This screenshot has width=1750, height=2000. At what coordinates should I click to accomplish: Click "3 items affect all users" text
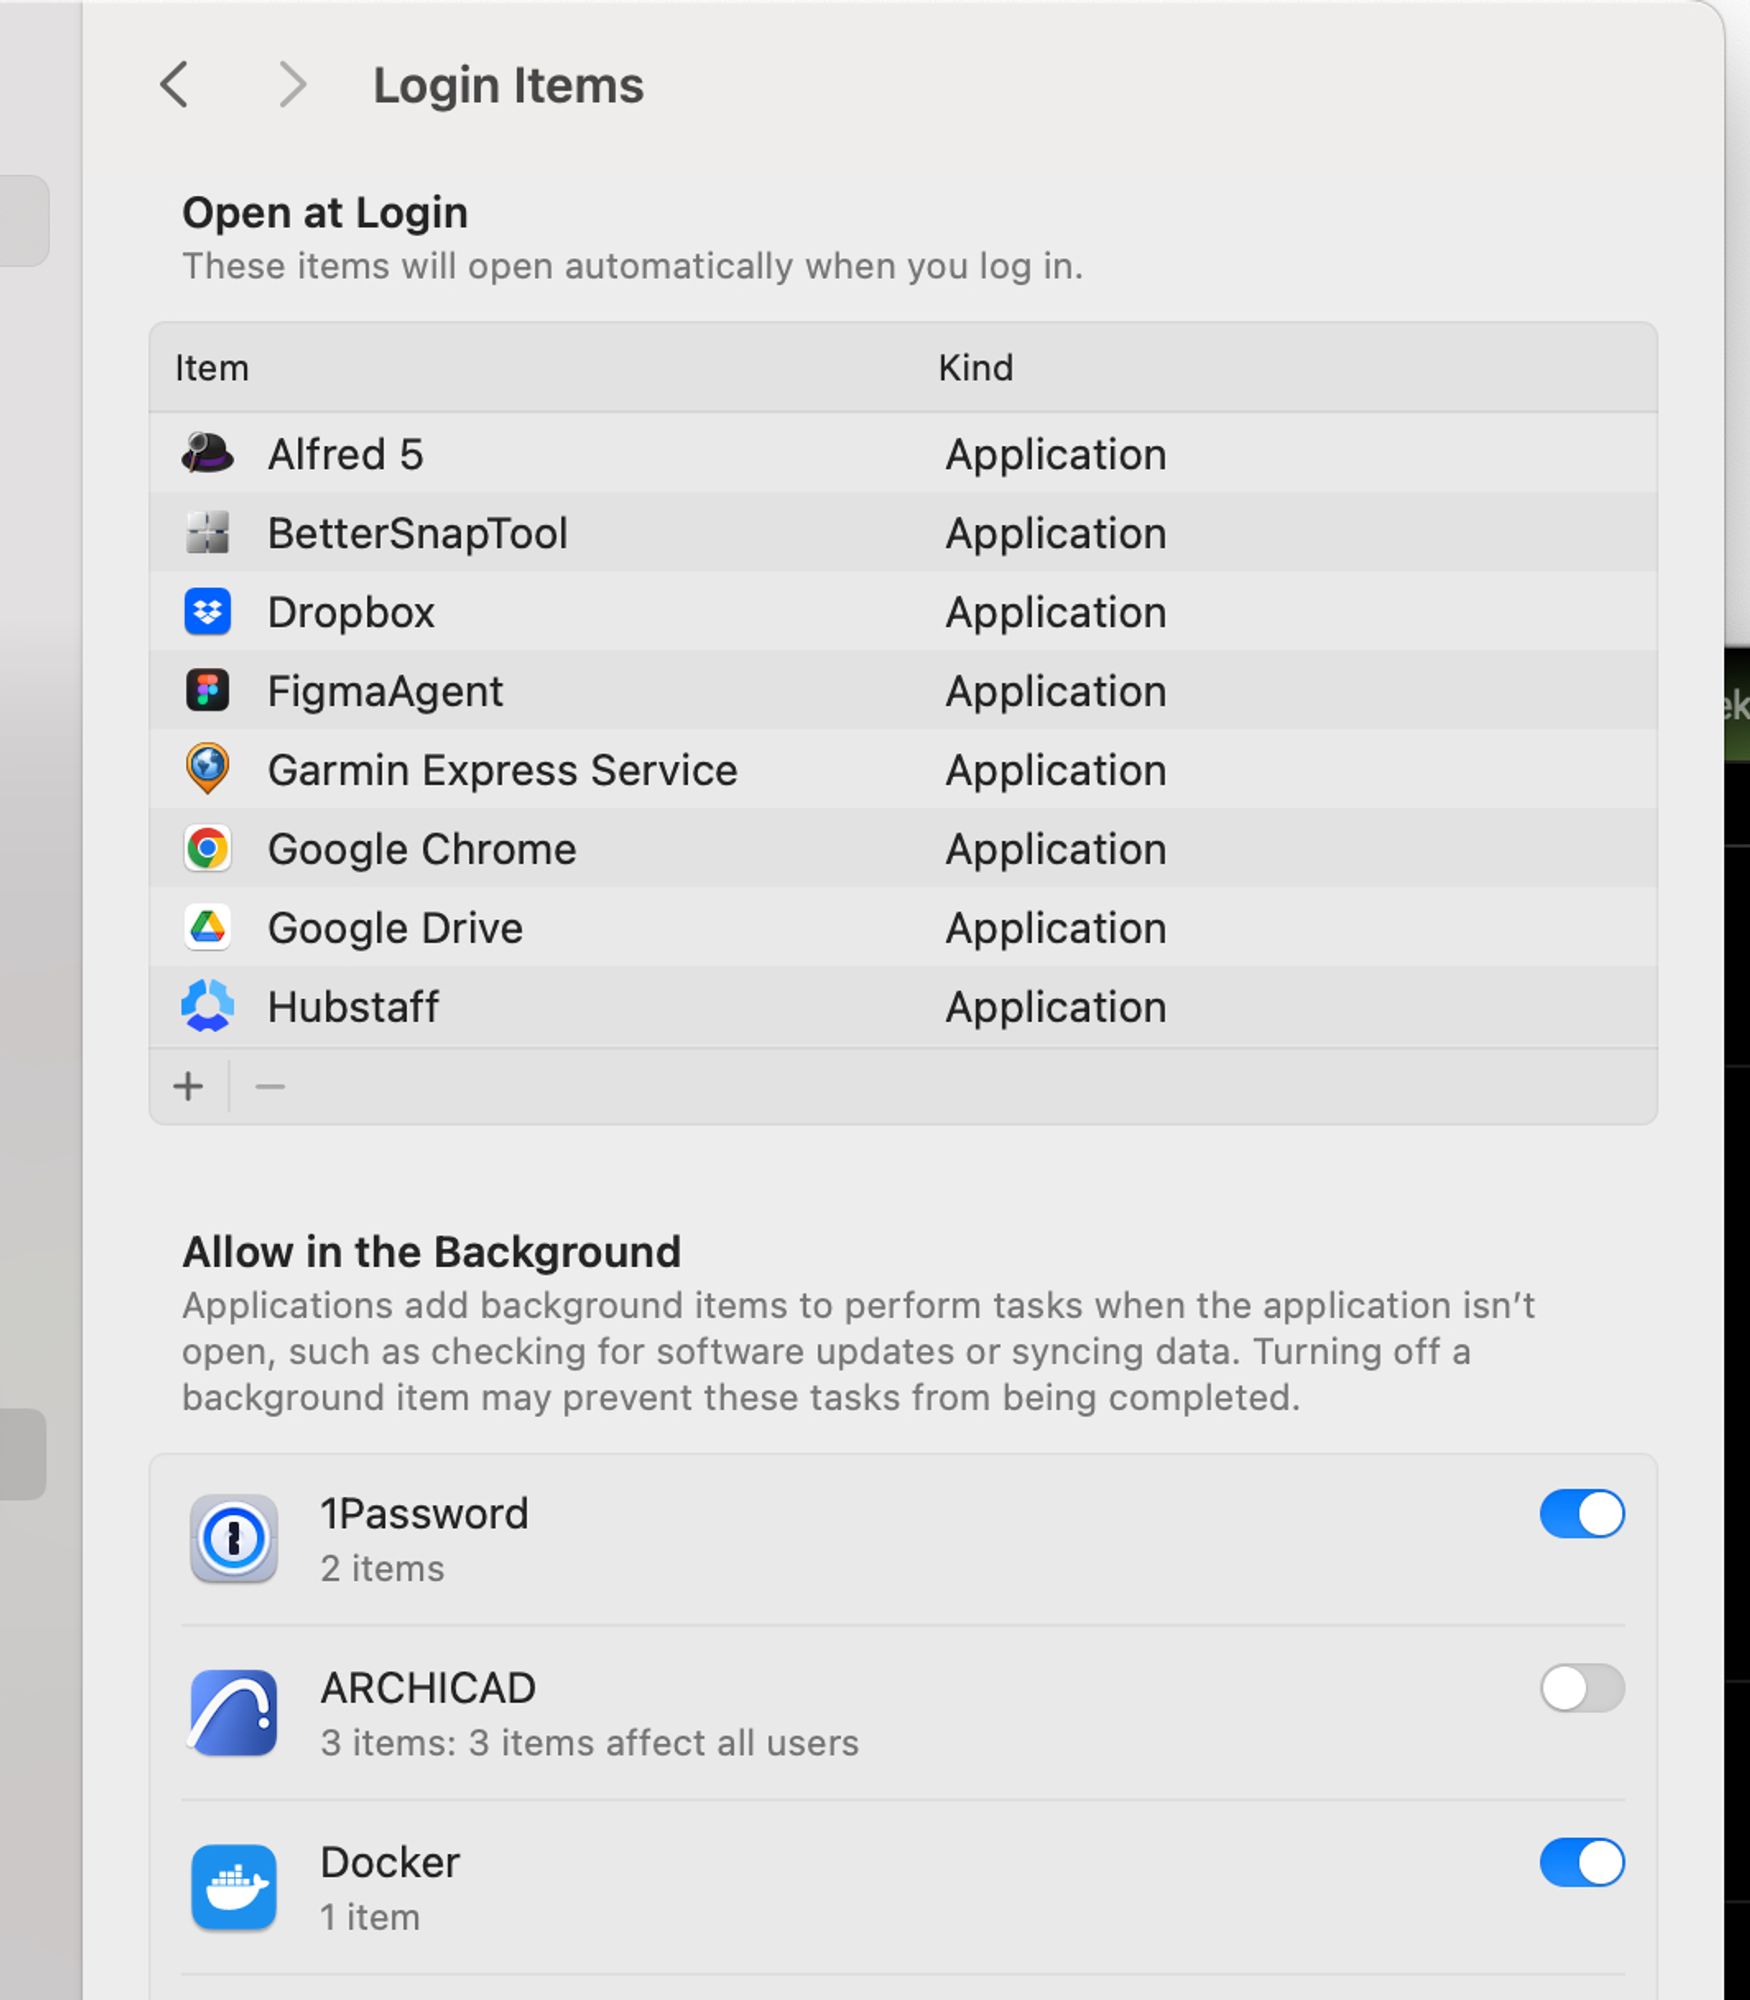point(664,1743)
